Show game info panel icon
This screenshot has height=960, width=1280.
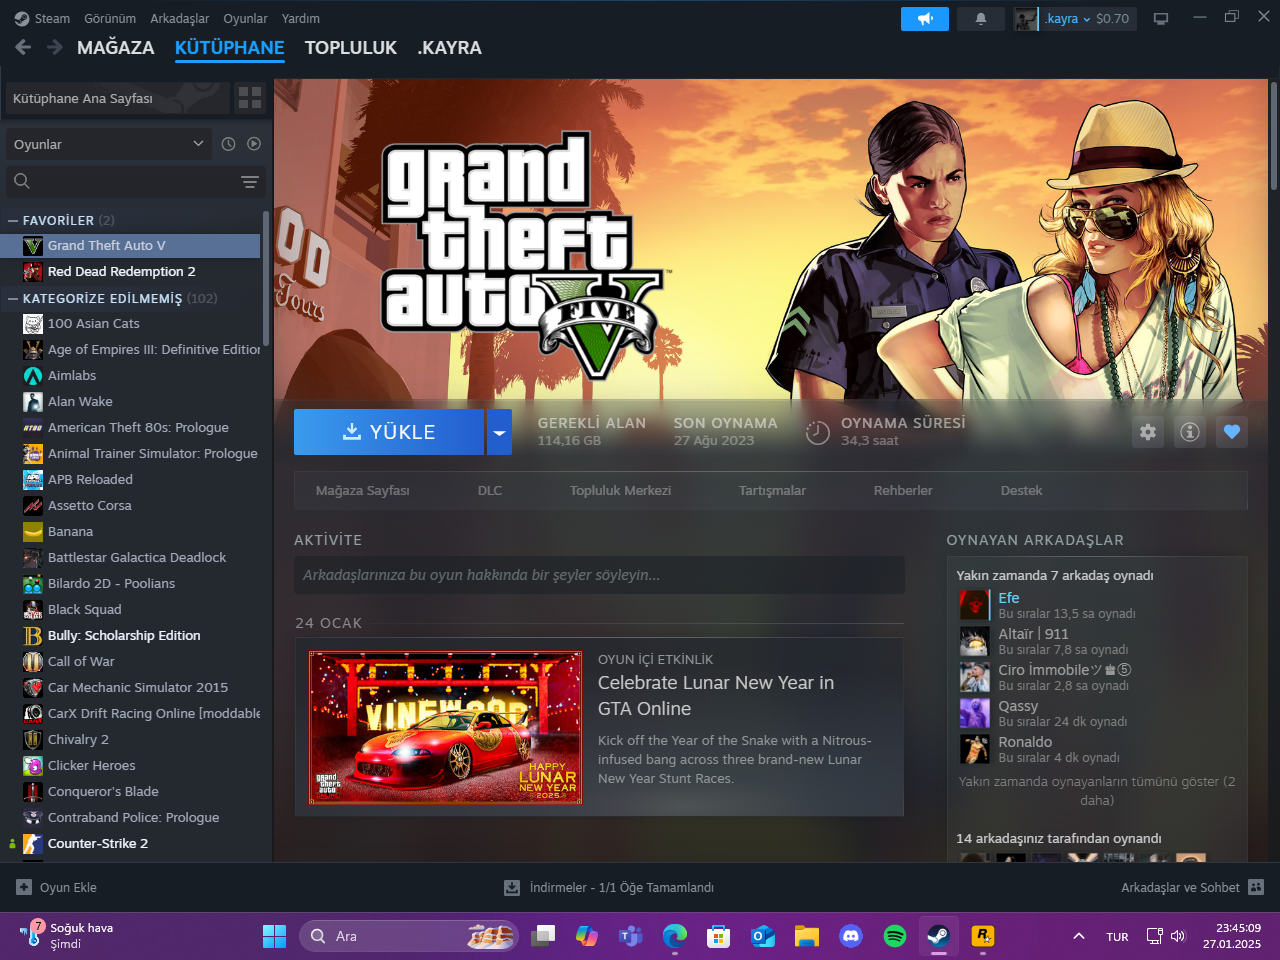[1190, 432]
